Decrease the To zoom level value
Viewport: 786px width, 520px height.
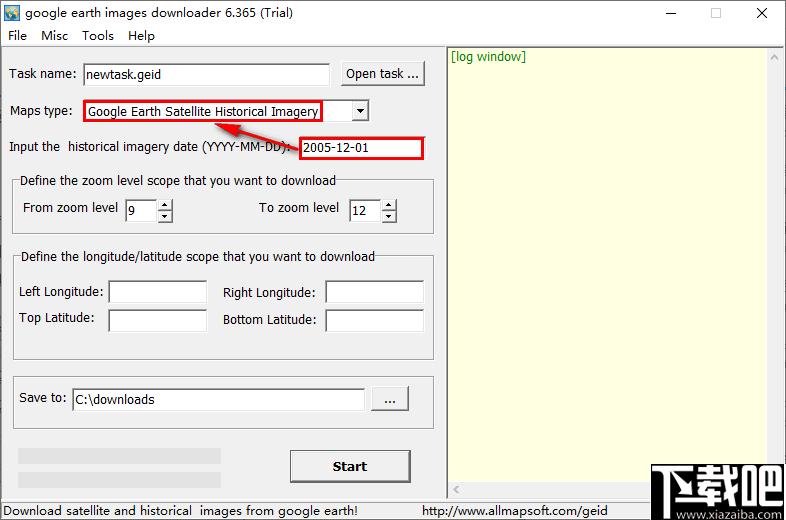389,216
